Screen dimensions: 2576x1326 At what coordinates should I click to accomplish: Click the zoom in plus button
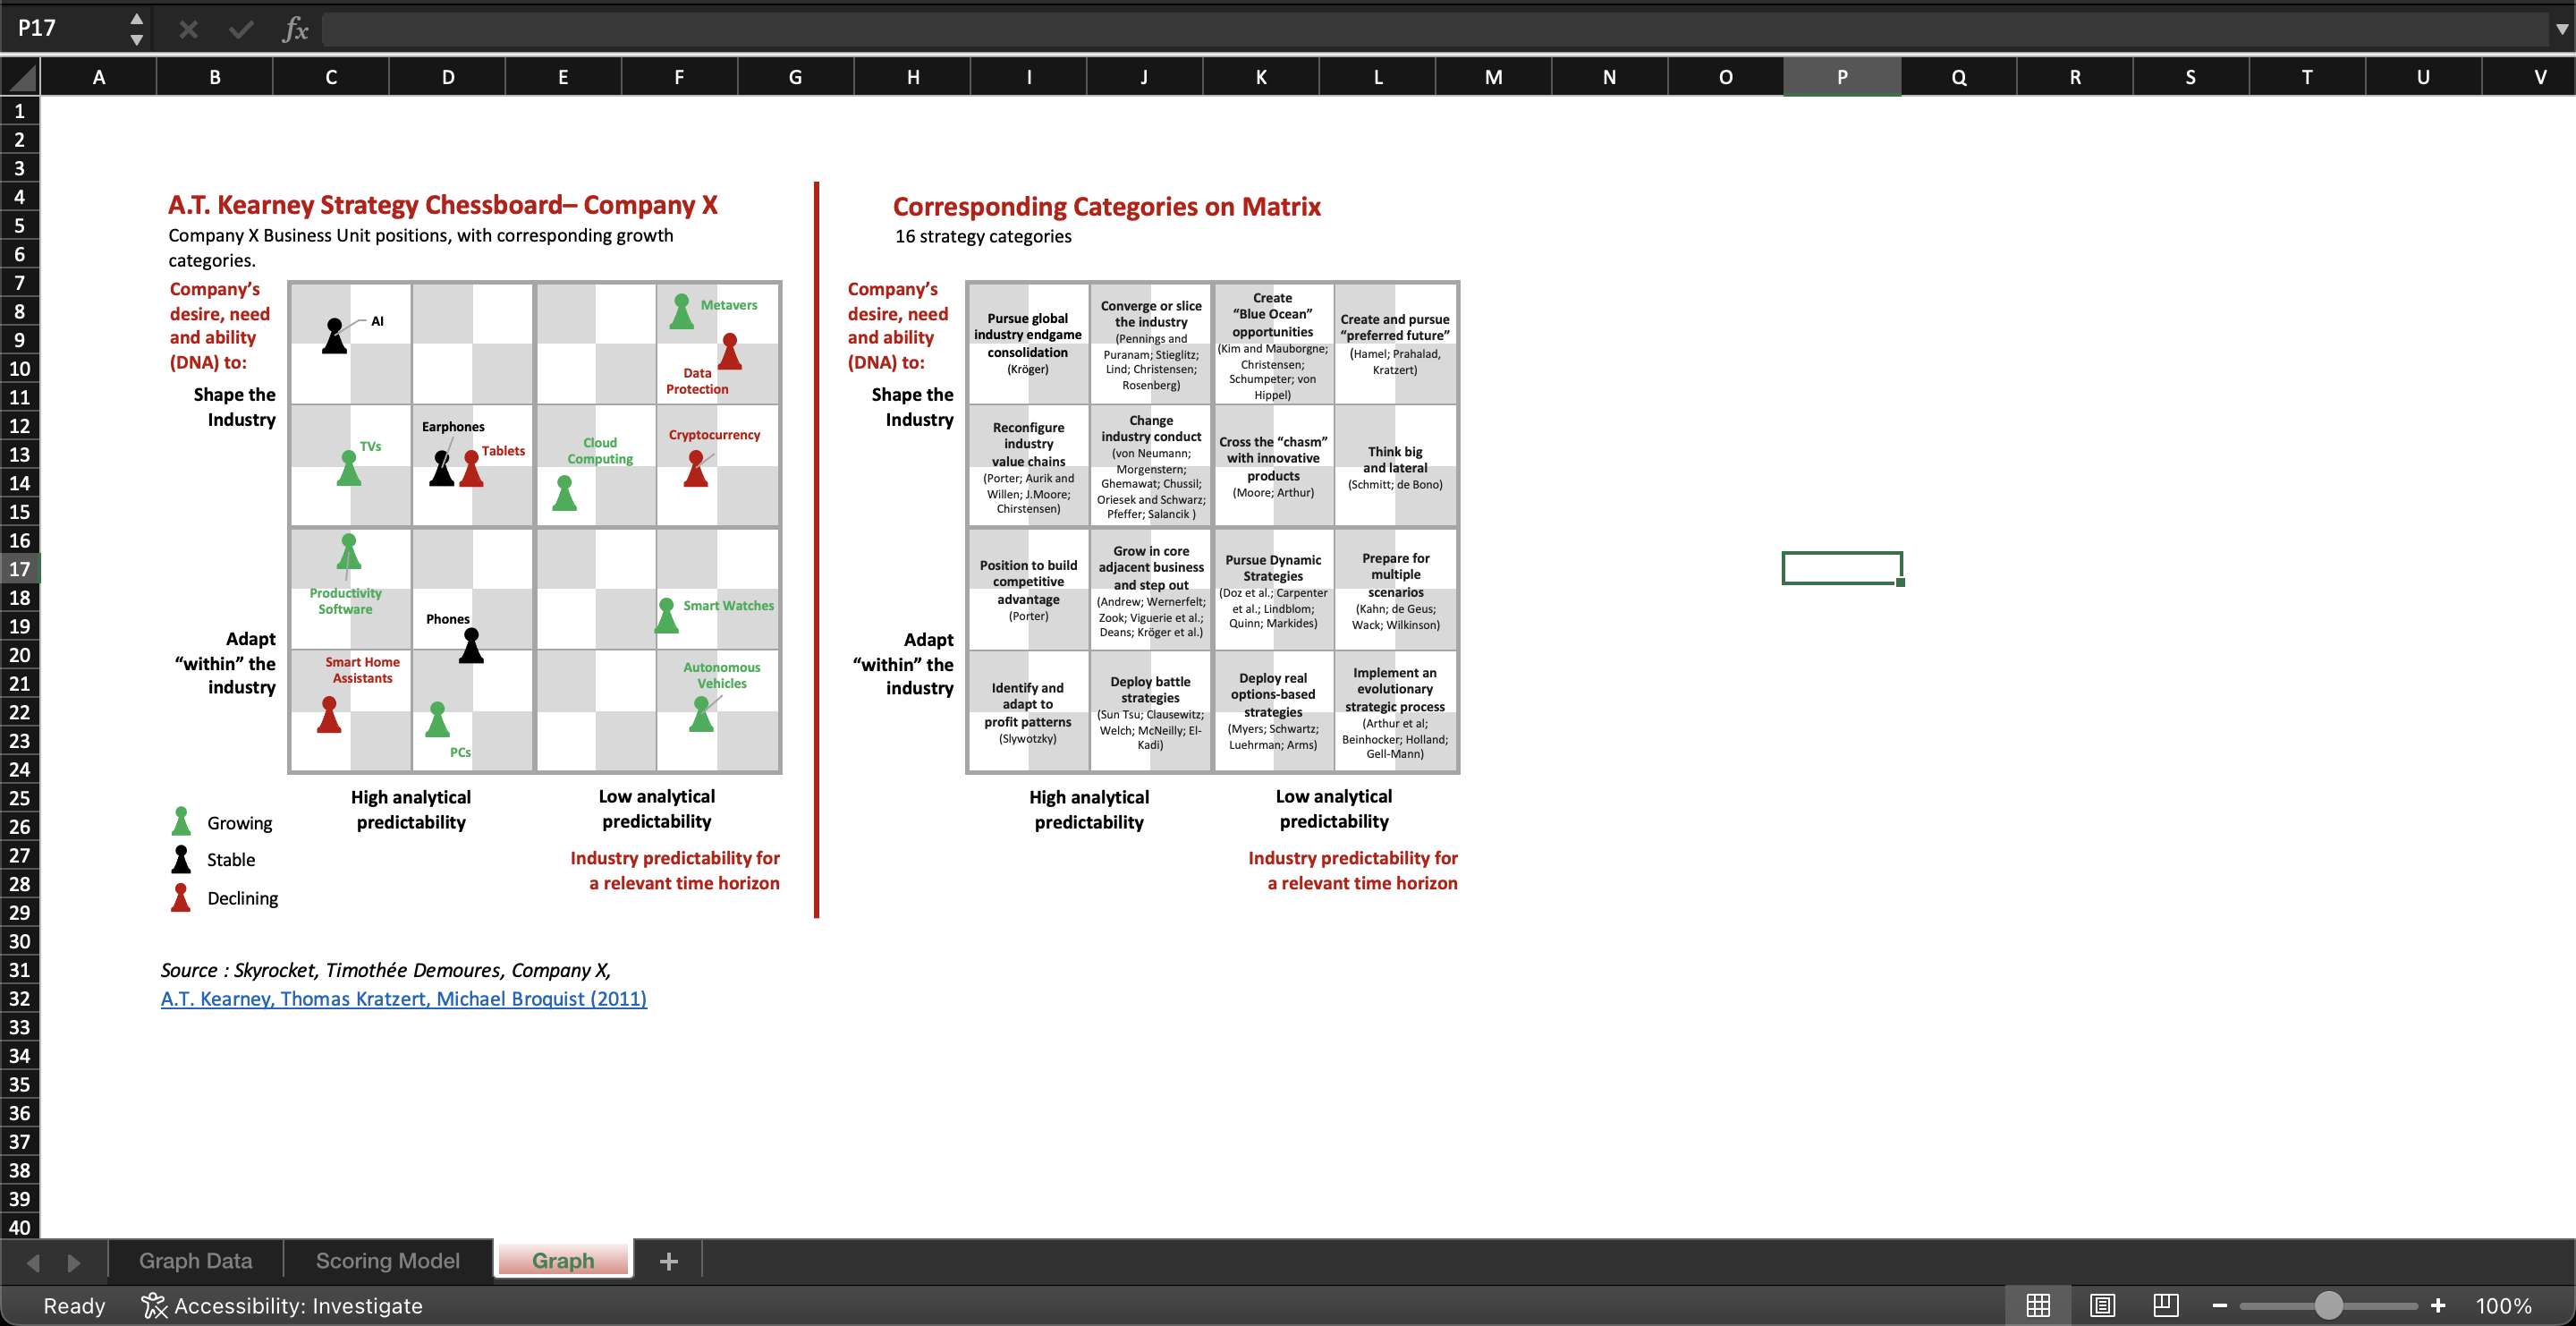(x=2437, y=1305)
